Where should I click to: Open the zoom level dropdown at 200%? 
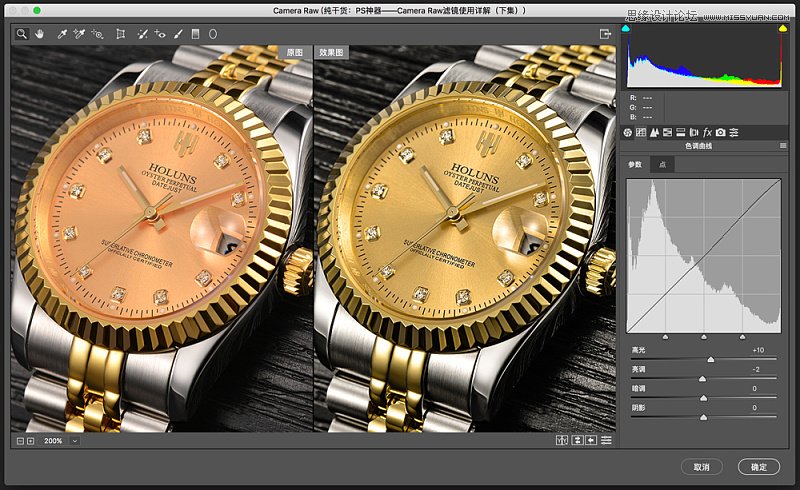point(75,441)
